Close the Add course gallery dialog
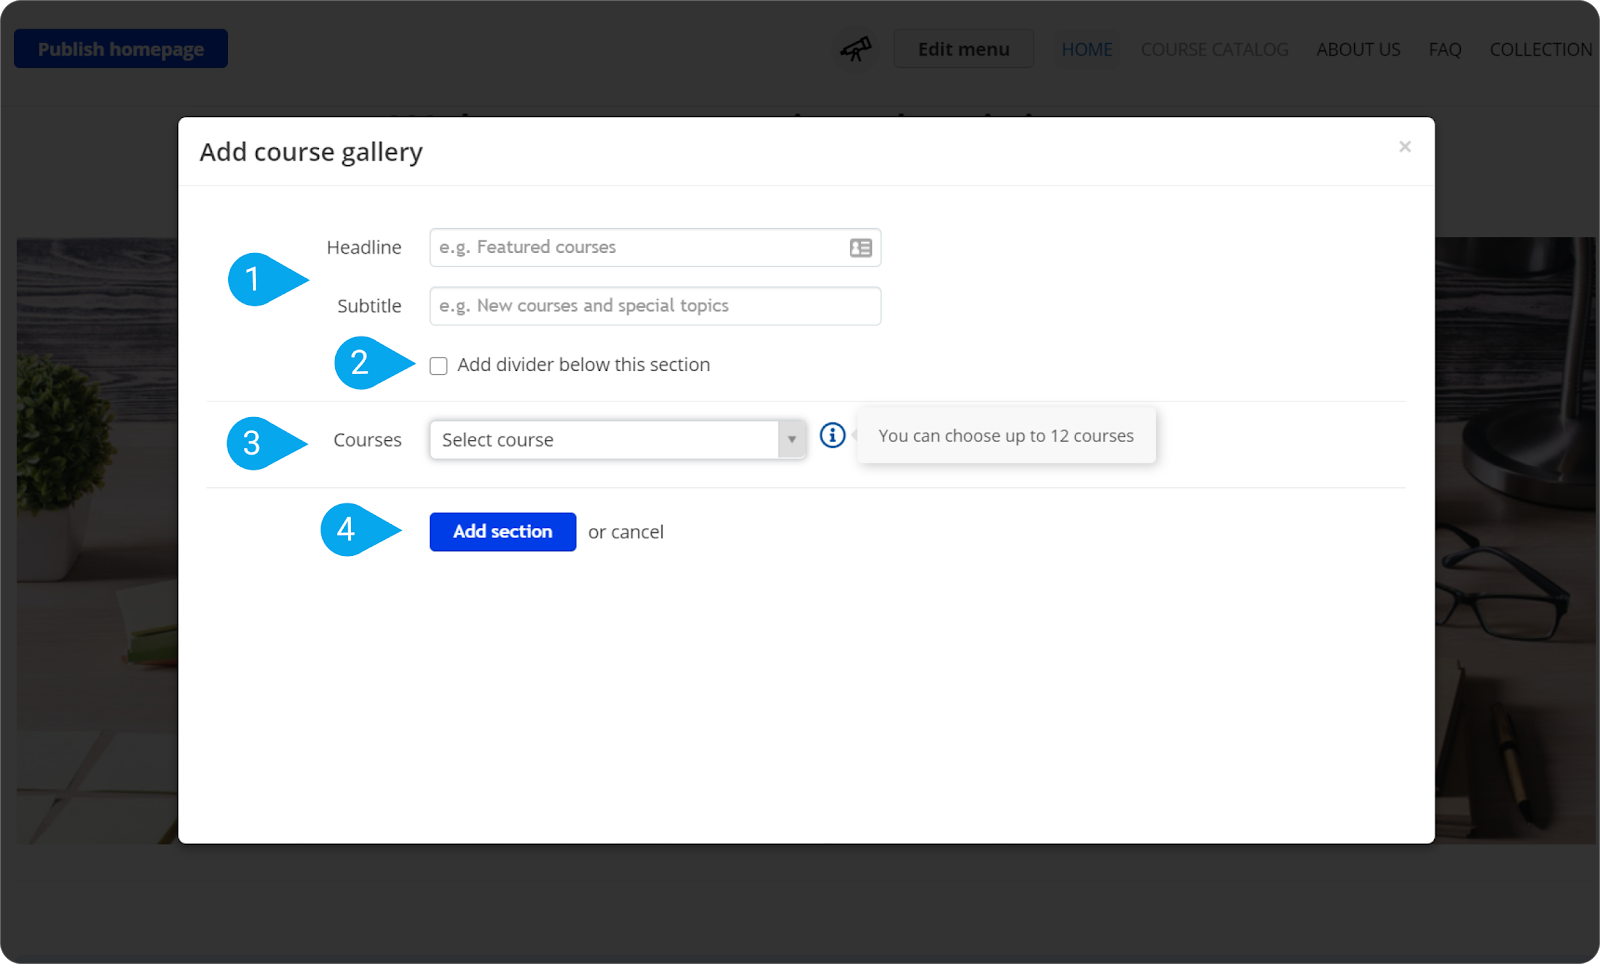This screenshot has width=1600, height=964. pos(1405,147)
